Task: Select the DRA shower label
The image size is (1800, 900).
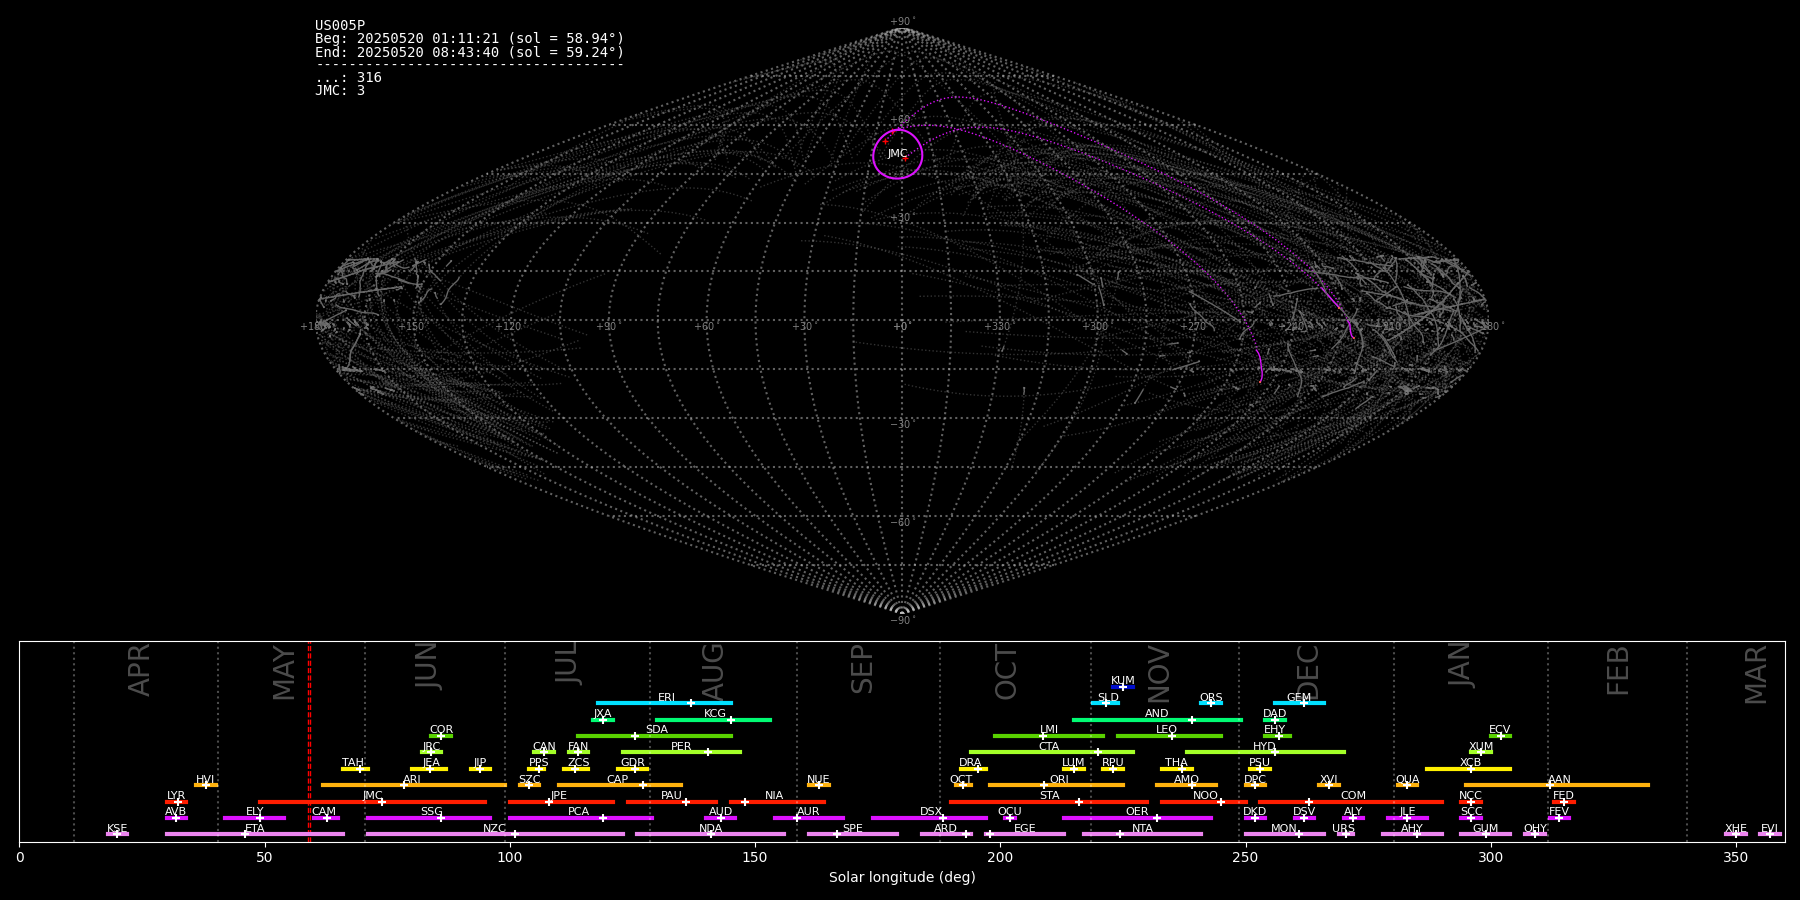Action: (970, 763)
